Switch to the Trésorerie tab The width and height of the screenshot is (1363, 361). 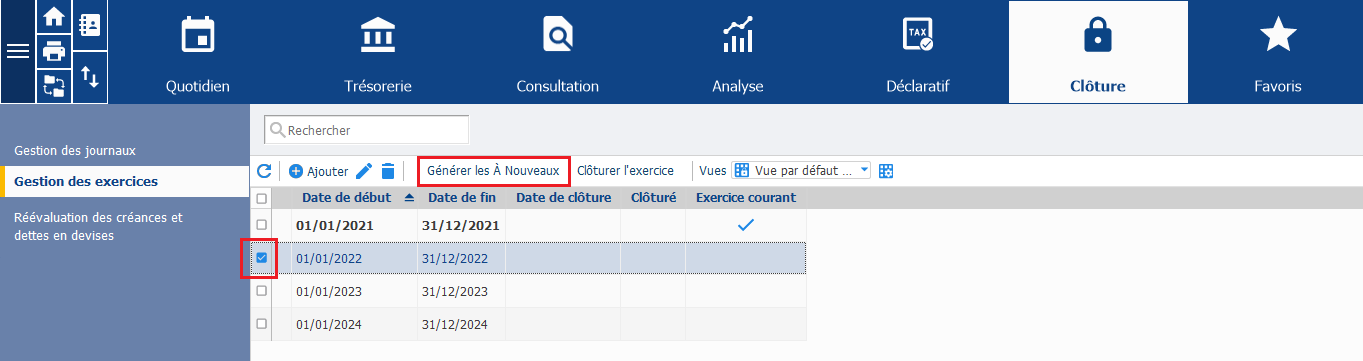[378, 52]
